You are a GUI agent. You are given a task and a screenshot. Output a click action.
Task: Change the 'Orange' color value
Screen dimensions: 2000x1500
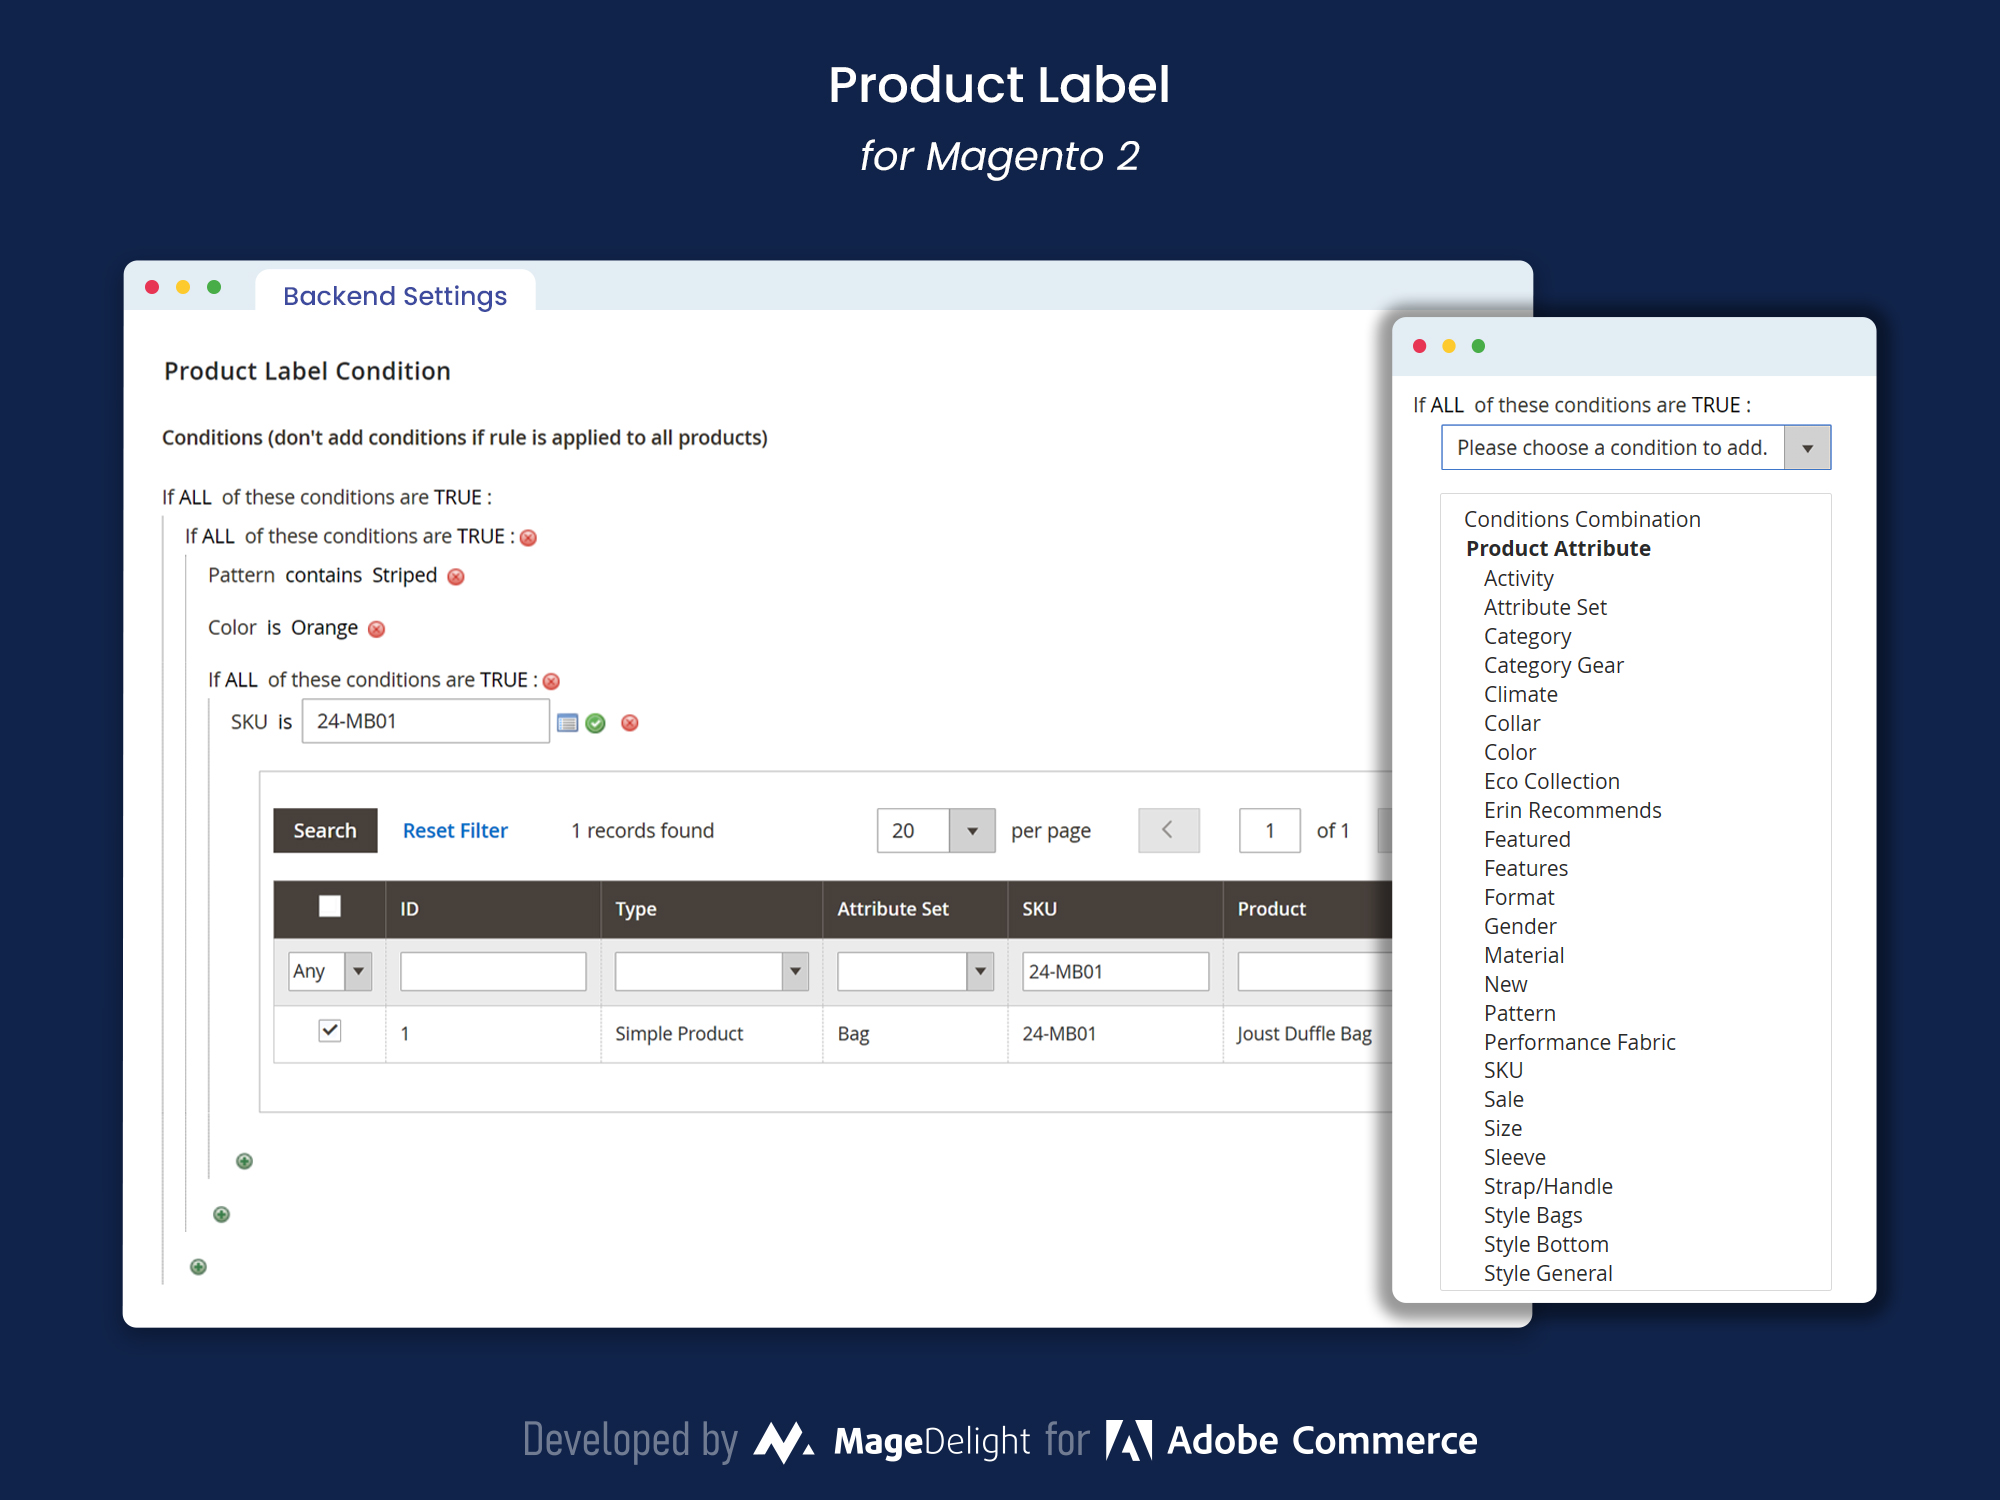tap(324, 627)
